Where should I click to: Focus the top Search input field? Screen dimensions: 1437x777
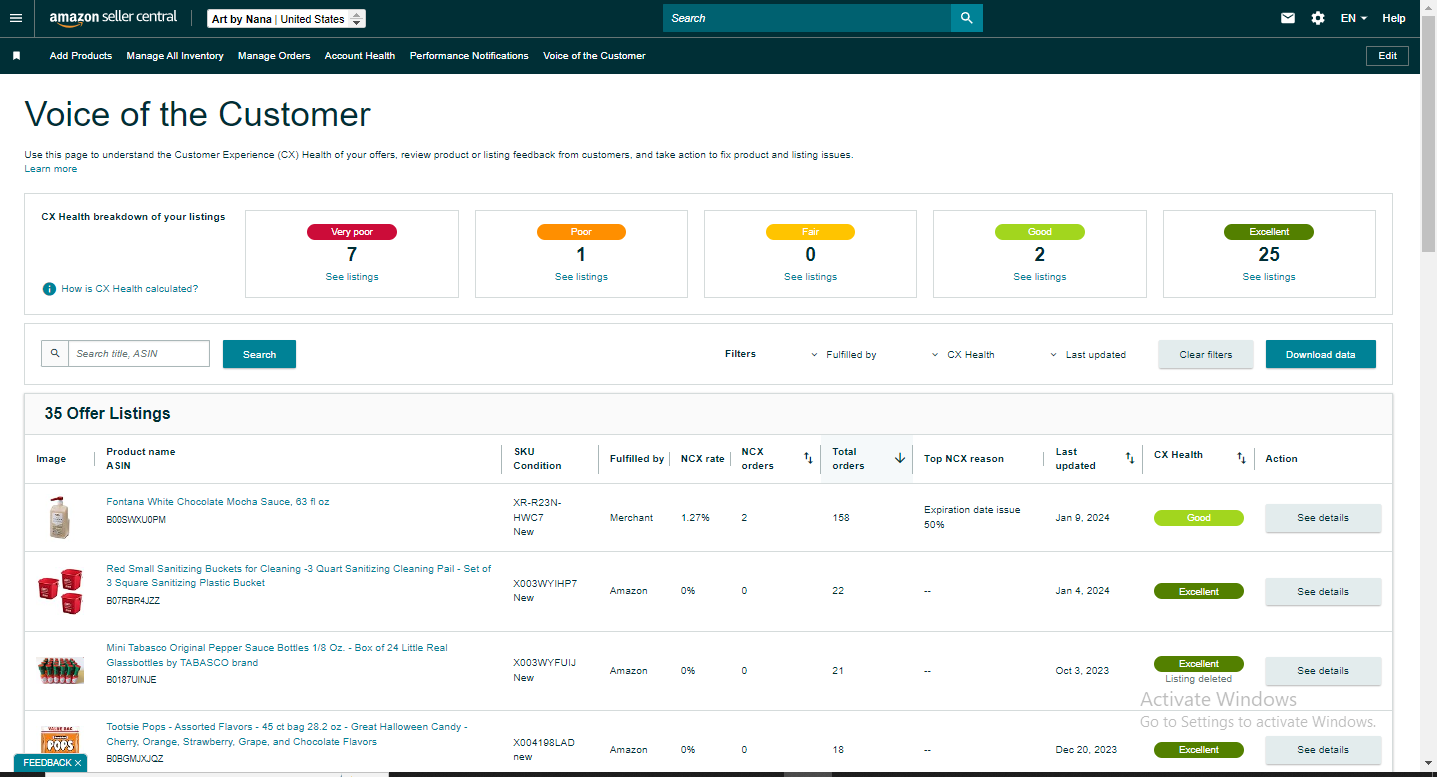pos(807,18)
